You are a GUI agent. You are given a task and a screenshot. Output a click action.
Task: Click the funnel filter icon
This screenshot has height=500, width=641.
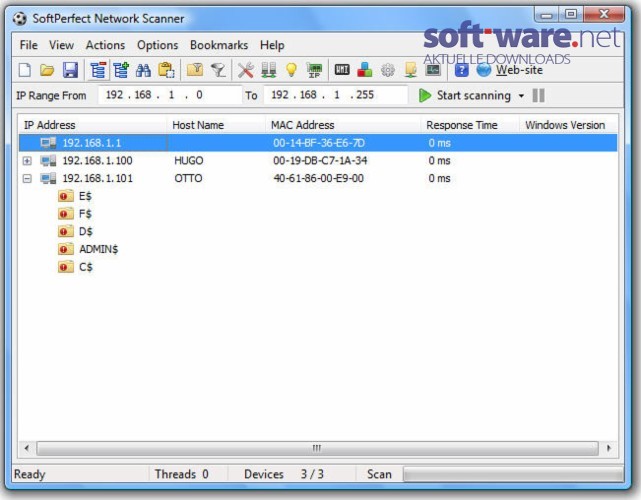(x=218, y=70)
